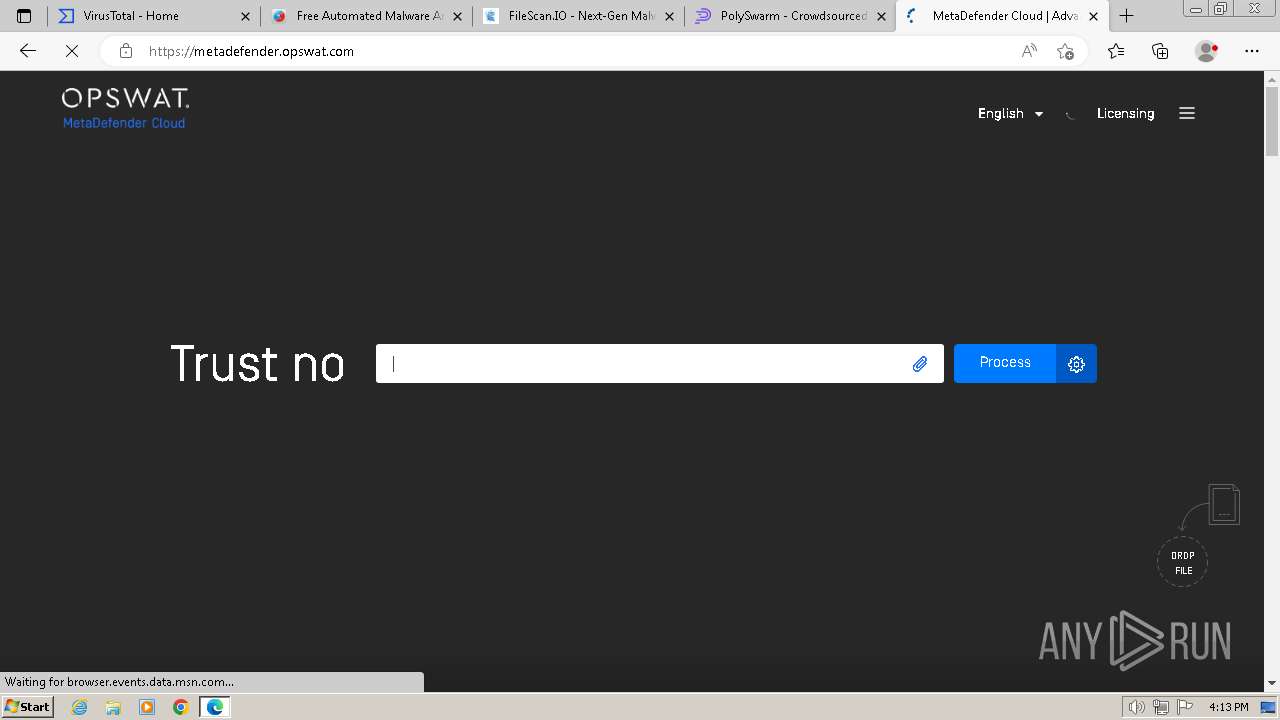Click the address bar URL
The width and height of the screenshot is (1280, 720).
[251, 51]
